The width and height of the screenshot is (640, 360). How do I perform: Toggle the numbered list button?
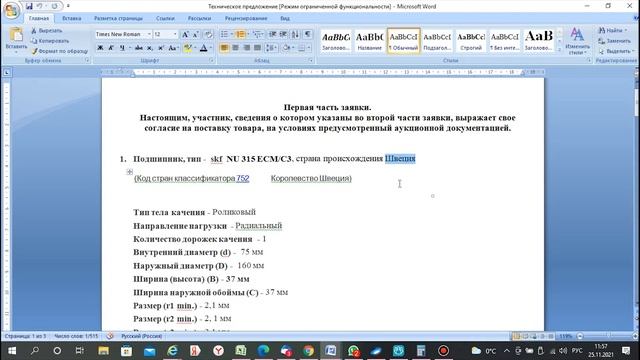tap(240, 35)
